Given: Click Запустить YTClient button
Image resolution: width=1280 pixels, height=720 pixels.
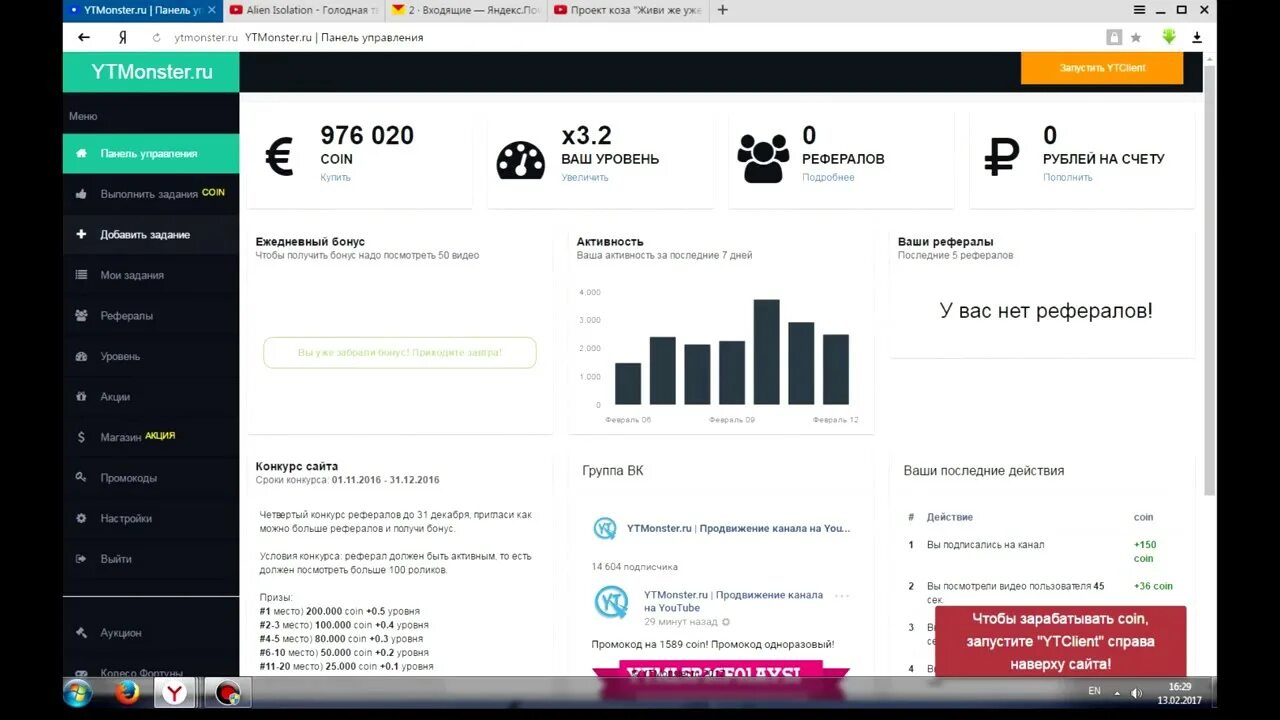Looking at the screenshot, I should pos(1102,68).
